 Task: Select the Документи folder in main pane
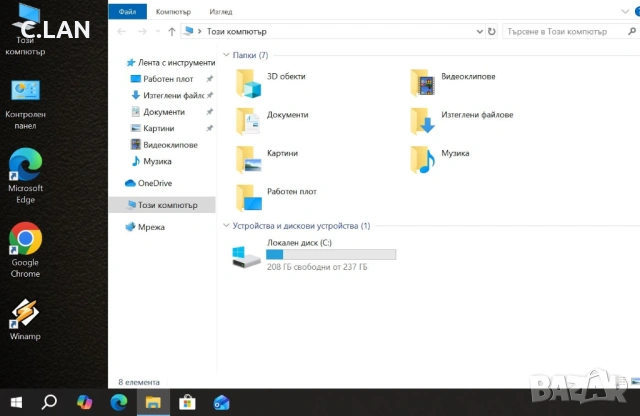tap(272, 121)
